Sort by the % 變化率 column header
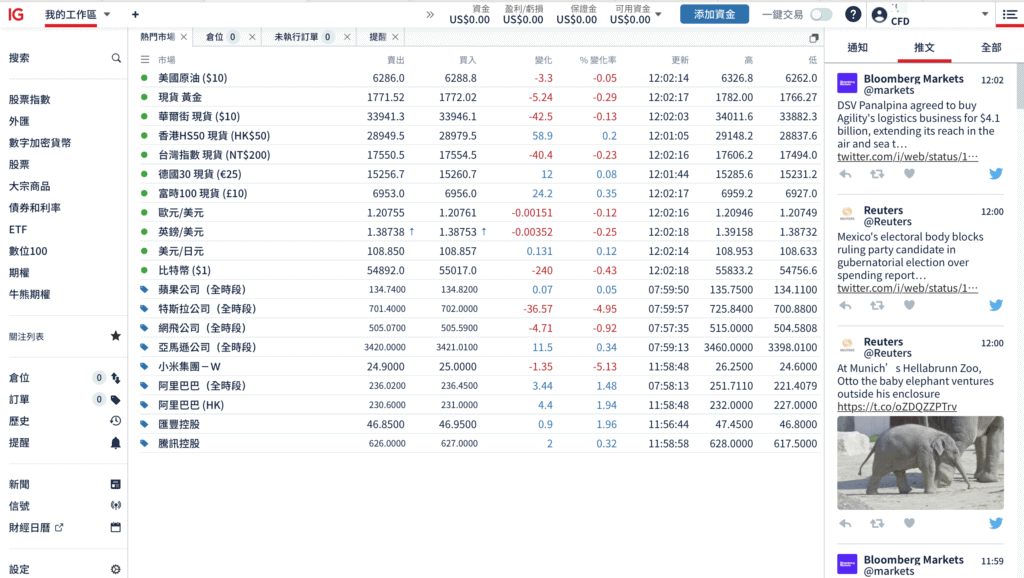The image size is (1024, 578). [x=598, y=60]
